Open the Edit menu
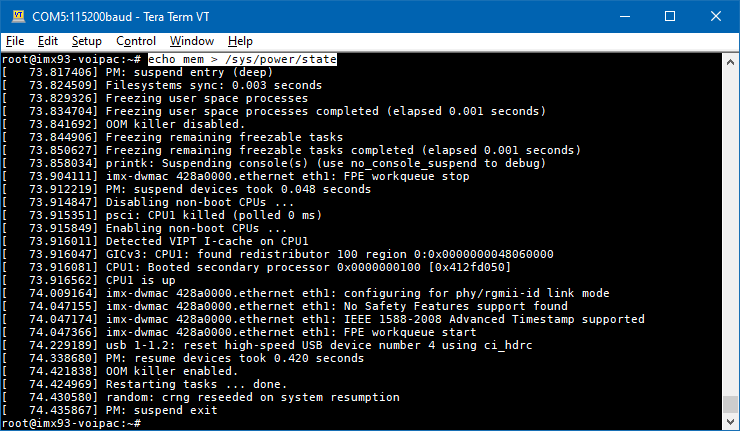This screenshot has height=431, width=740. (x=48, y=41)
